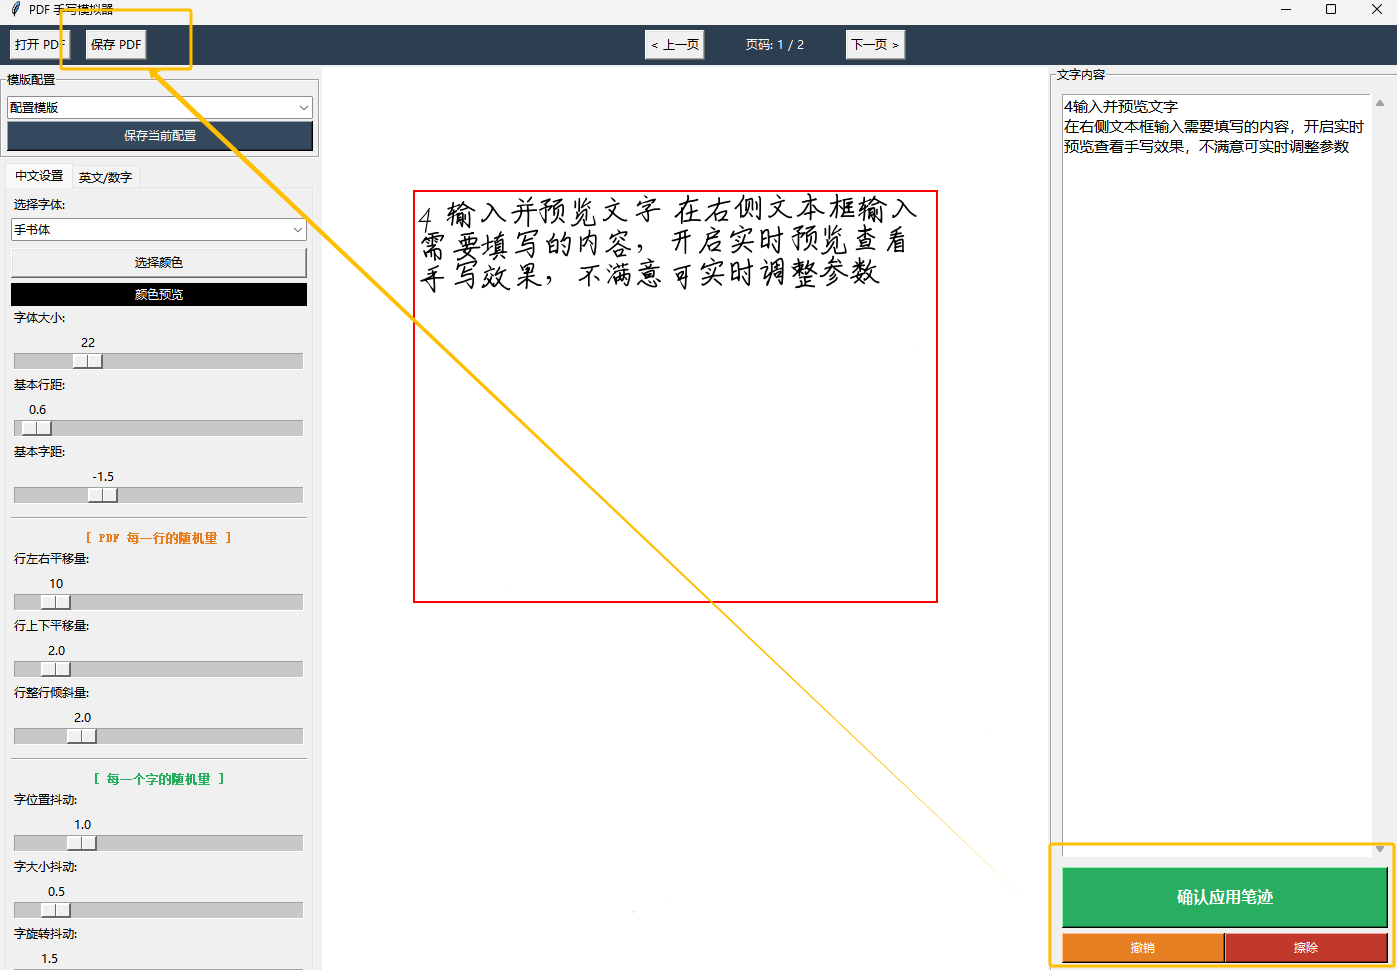Open the 配置模版 template dropdown

tap(159, 107)
